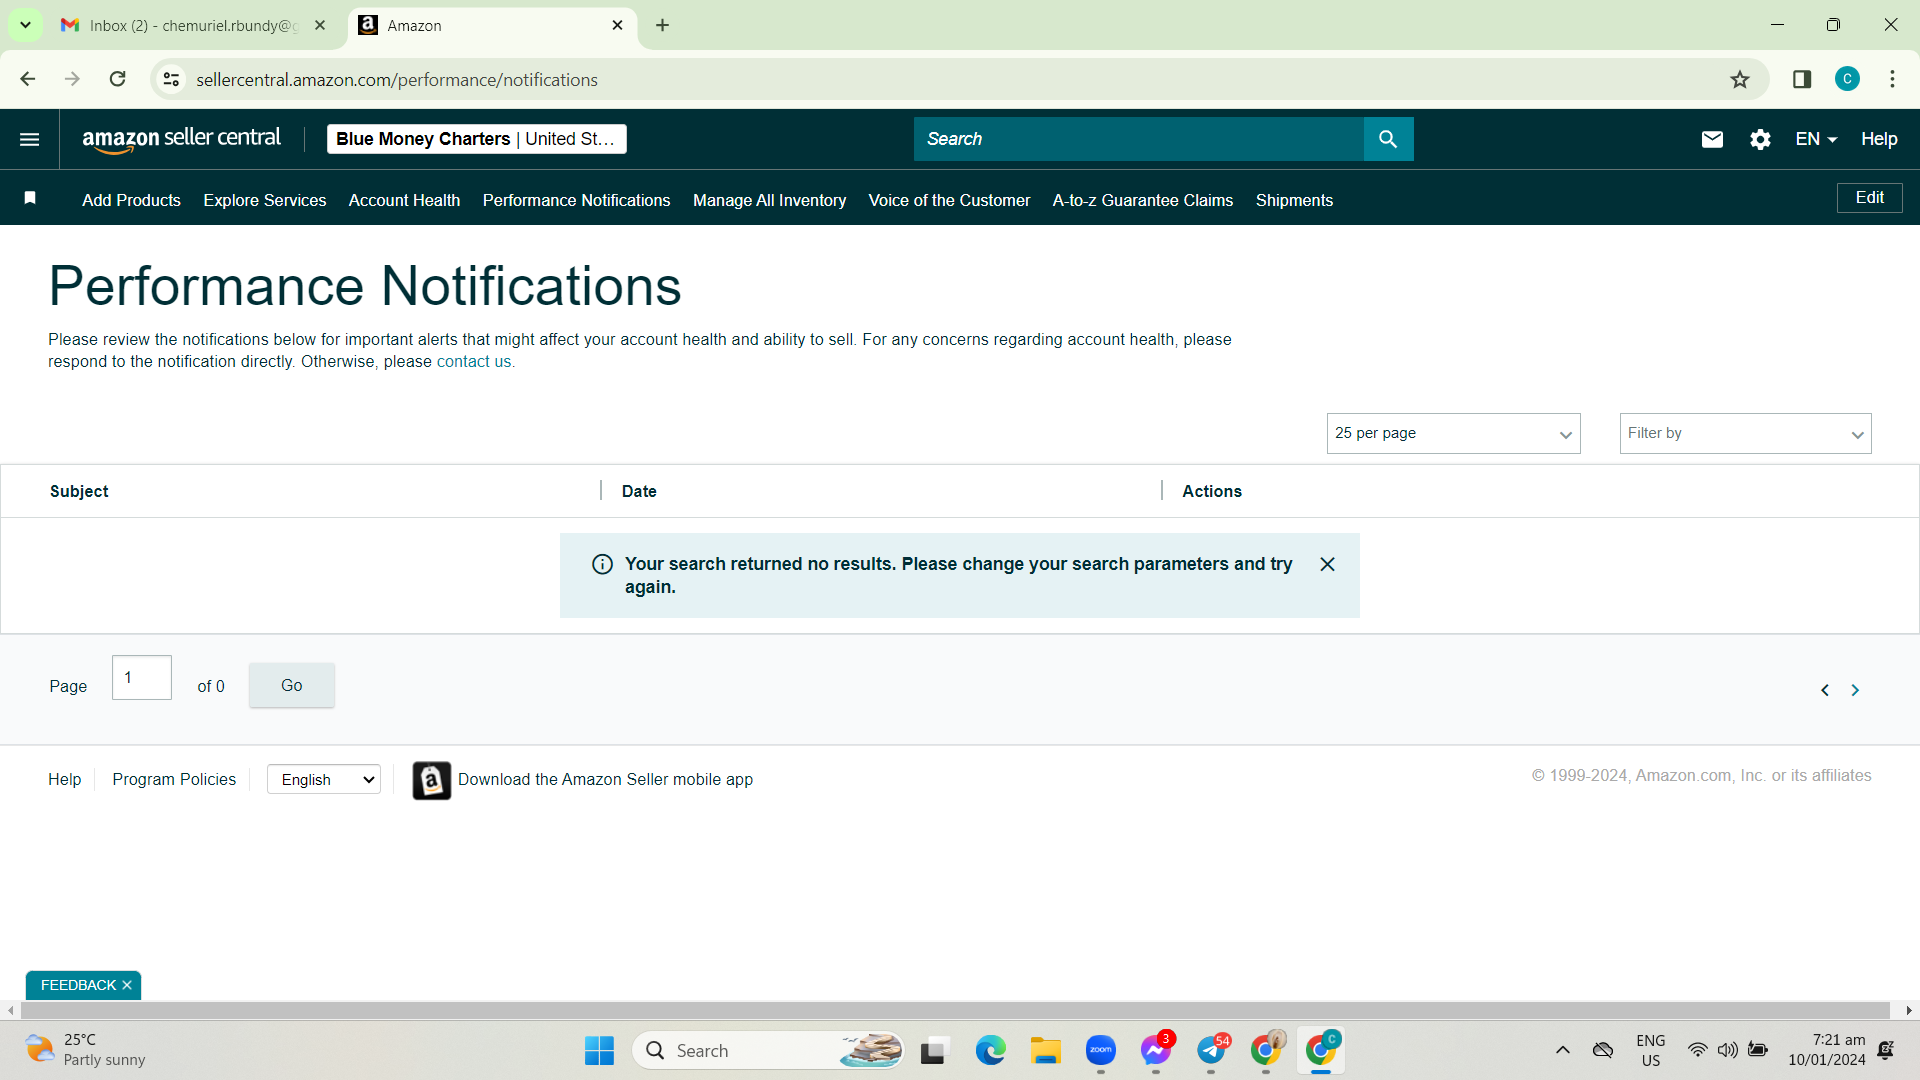Viewport: 1920px width, 1080px height.
Task: Close the Feedback tab
Action: (x=127, y=985)
